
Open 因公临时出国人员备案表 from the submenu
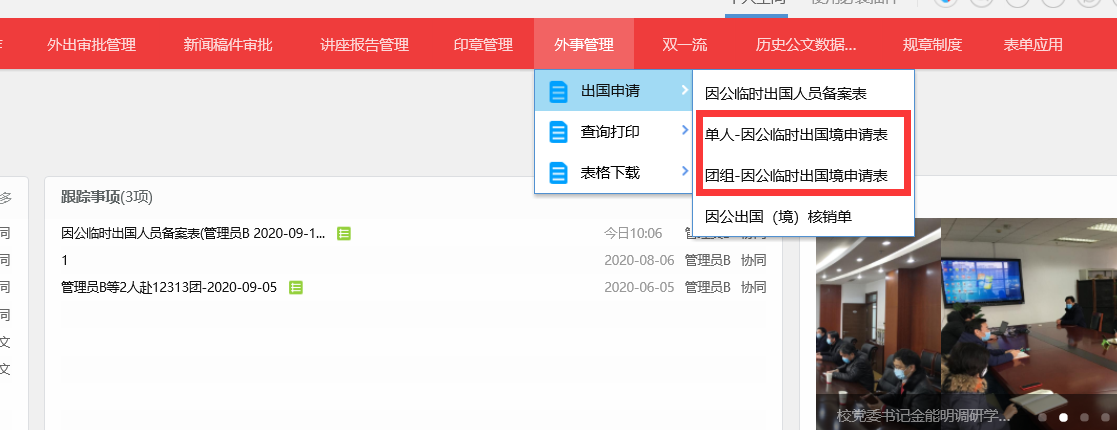click(785, 93)
